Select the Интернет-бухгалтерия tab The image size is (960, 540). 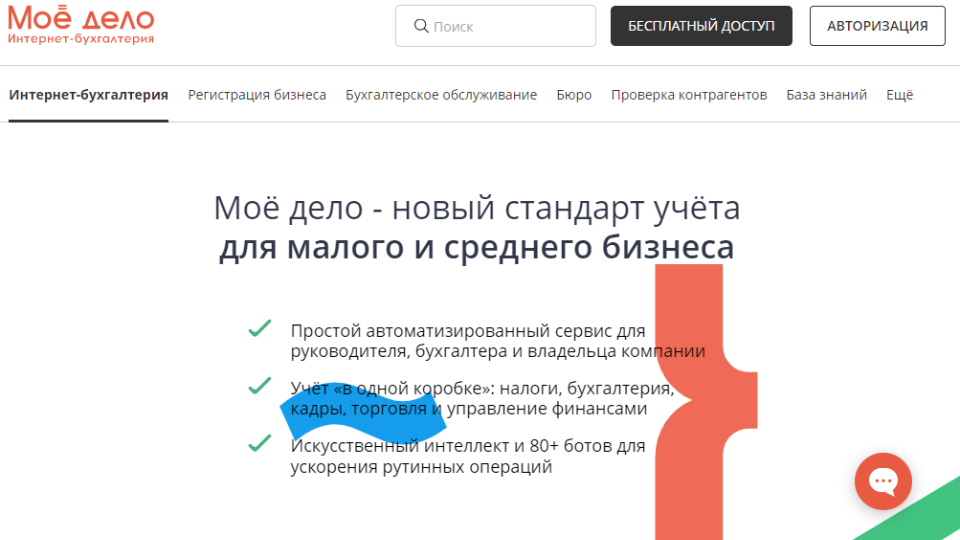pyautogui.click(x=88, y=95)
